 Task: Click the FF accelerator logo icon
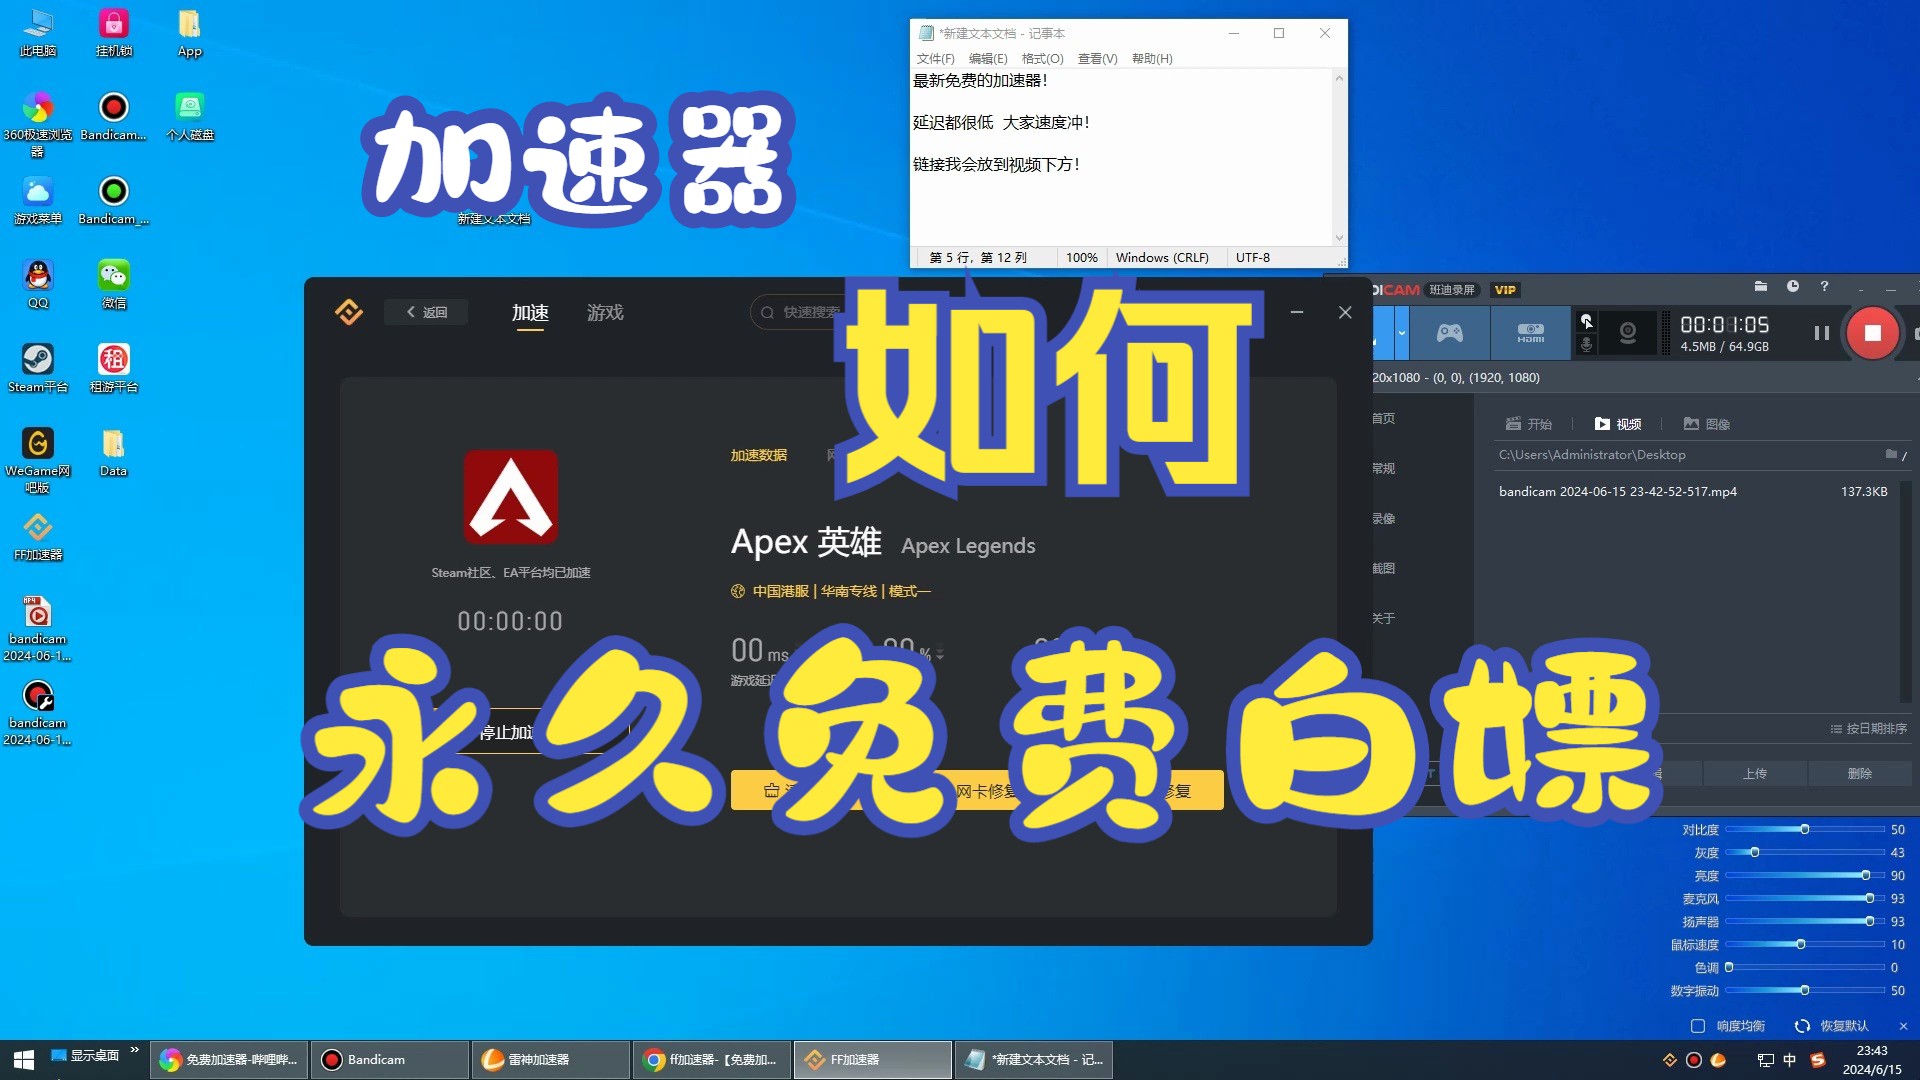(349, 312)
